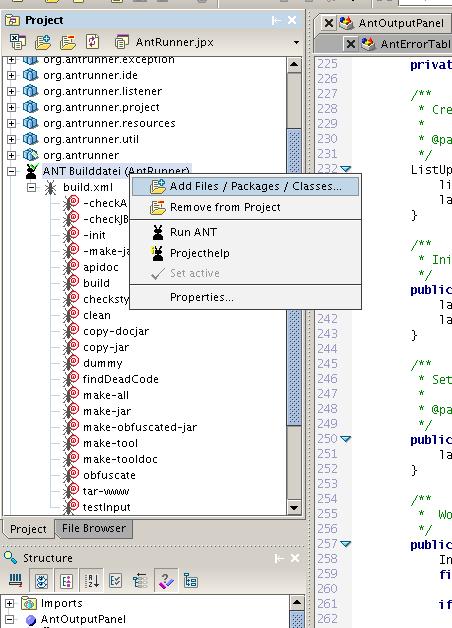This screenshot has height=628, width=452.
Task: Project tree scrollbar up arrow
Action: point(294,64)
